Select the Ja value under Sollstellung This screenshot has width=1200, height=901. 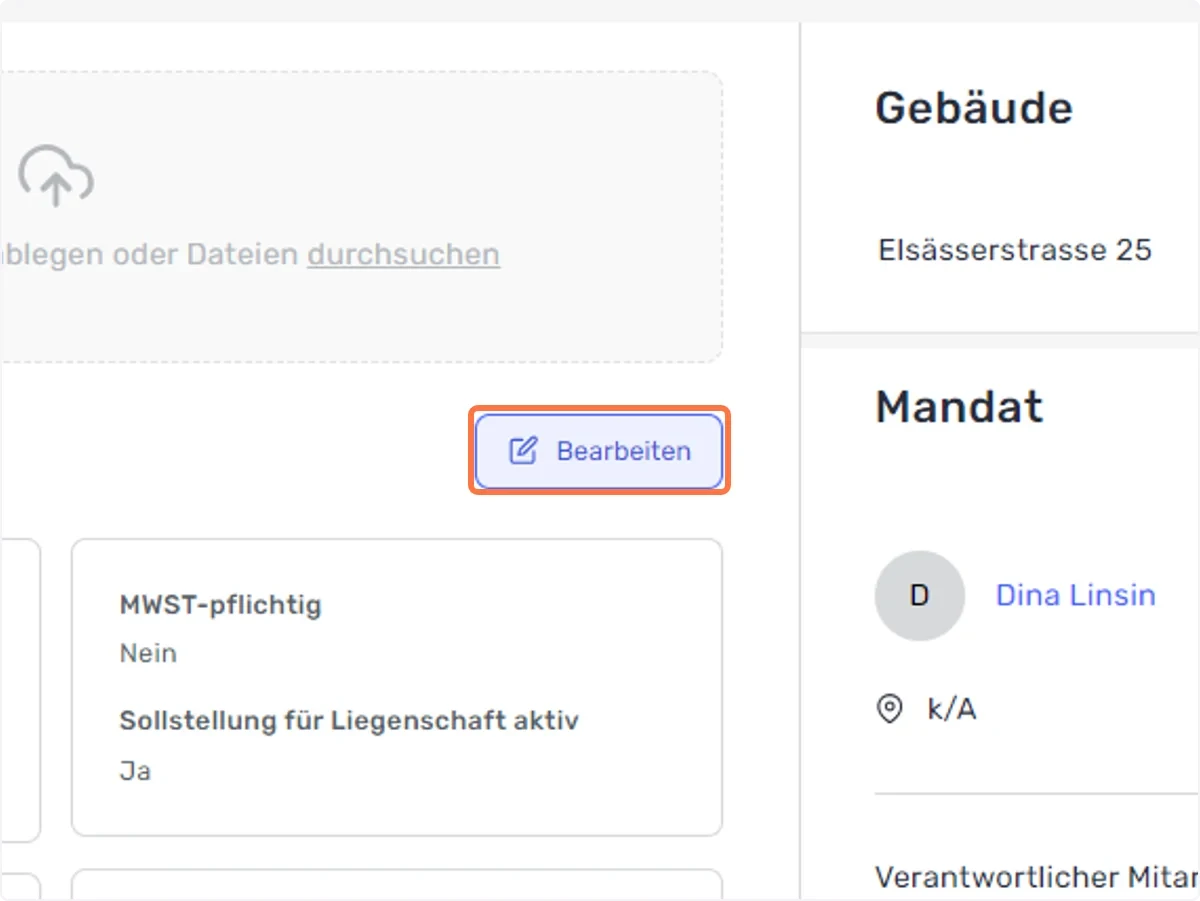click(135, 772)
